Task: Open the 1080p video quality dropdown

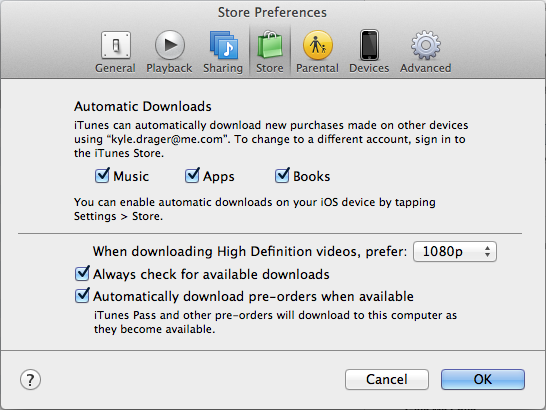Action: [x=455, y=252]
